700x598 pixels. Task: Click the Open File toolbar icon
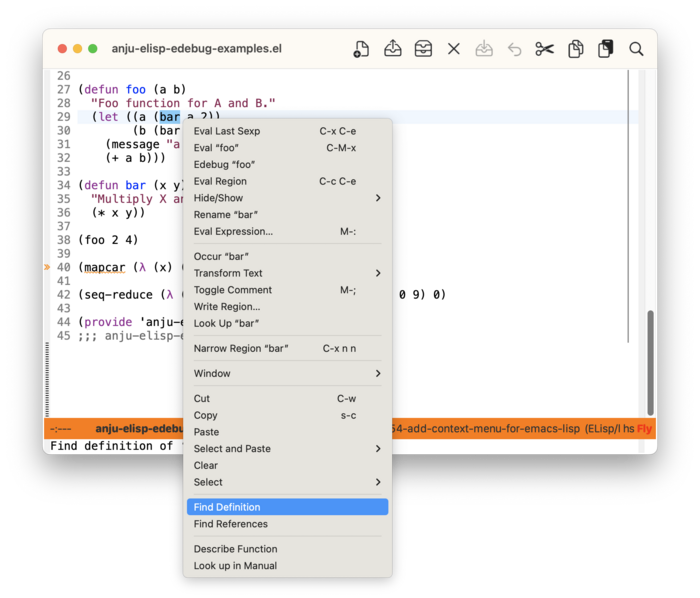coord(392,48)
